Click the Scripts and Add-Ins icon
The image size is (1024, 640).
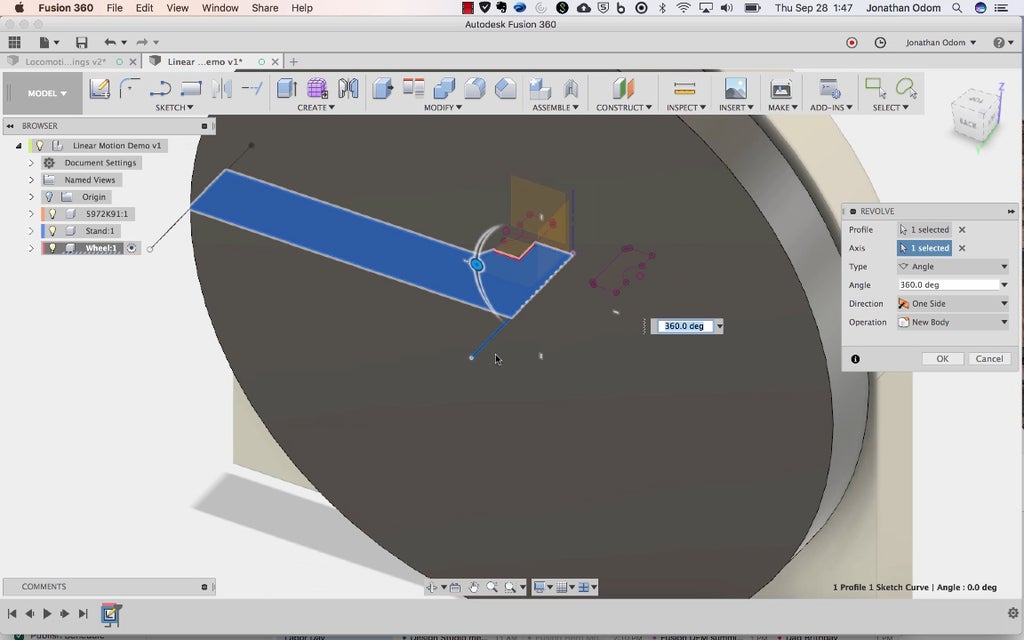coord(829,89)
